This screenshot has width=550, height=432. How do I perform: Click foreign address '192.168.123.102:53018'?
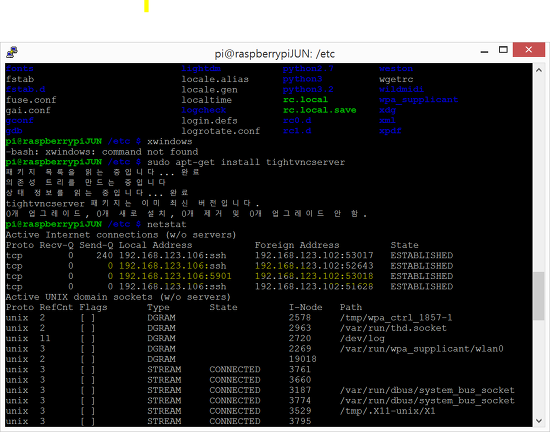click(x=314, y=276)
